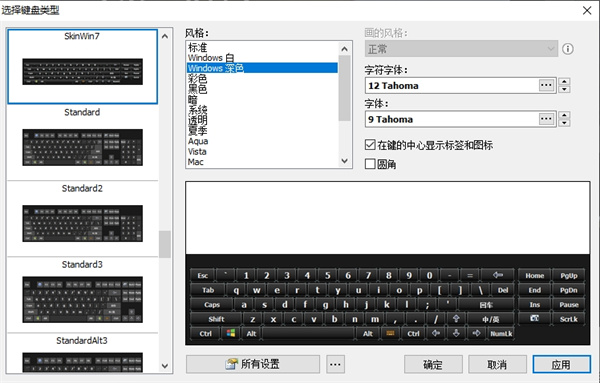Open font picker for 字符字体 12 Tahoma

coord(546,85)
